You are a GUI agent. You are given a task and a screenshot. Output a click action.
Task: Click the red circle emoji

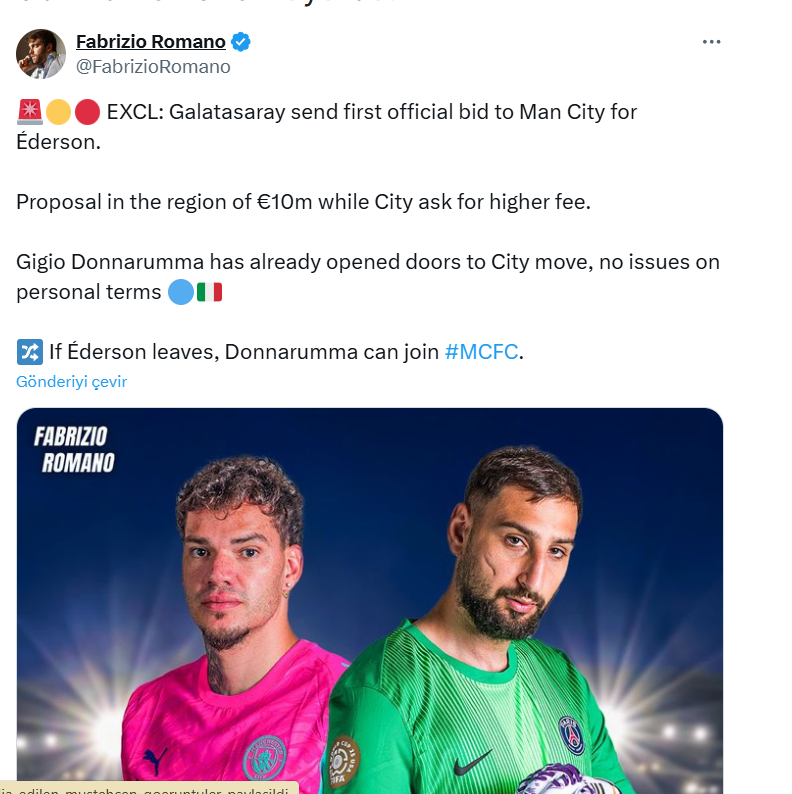88,112
